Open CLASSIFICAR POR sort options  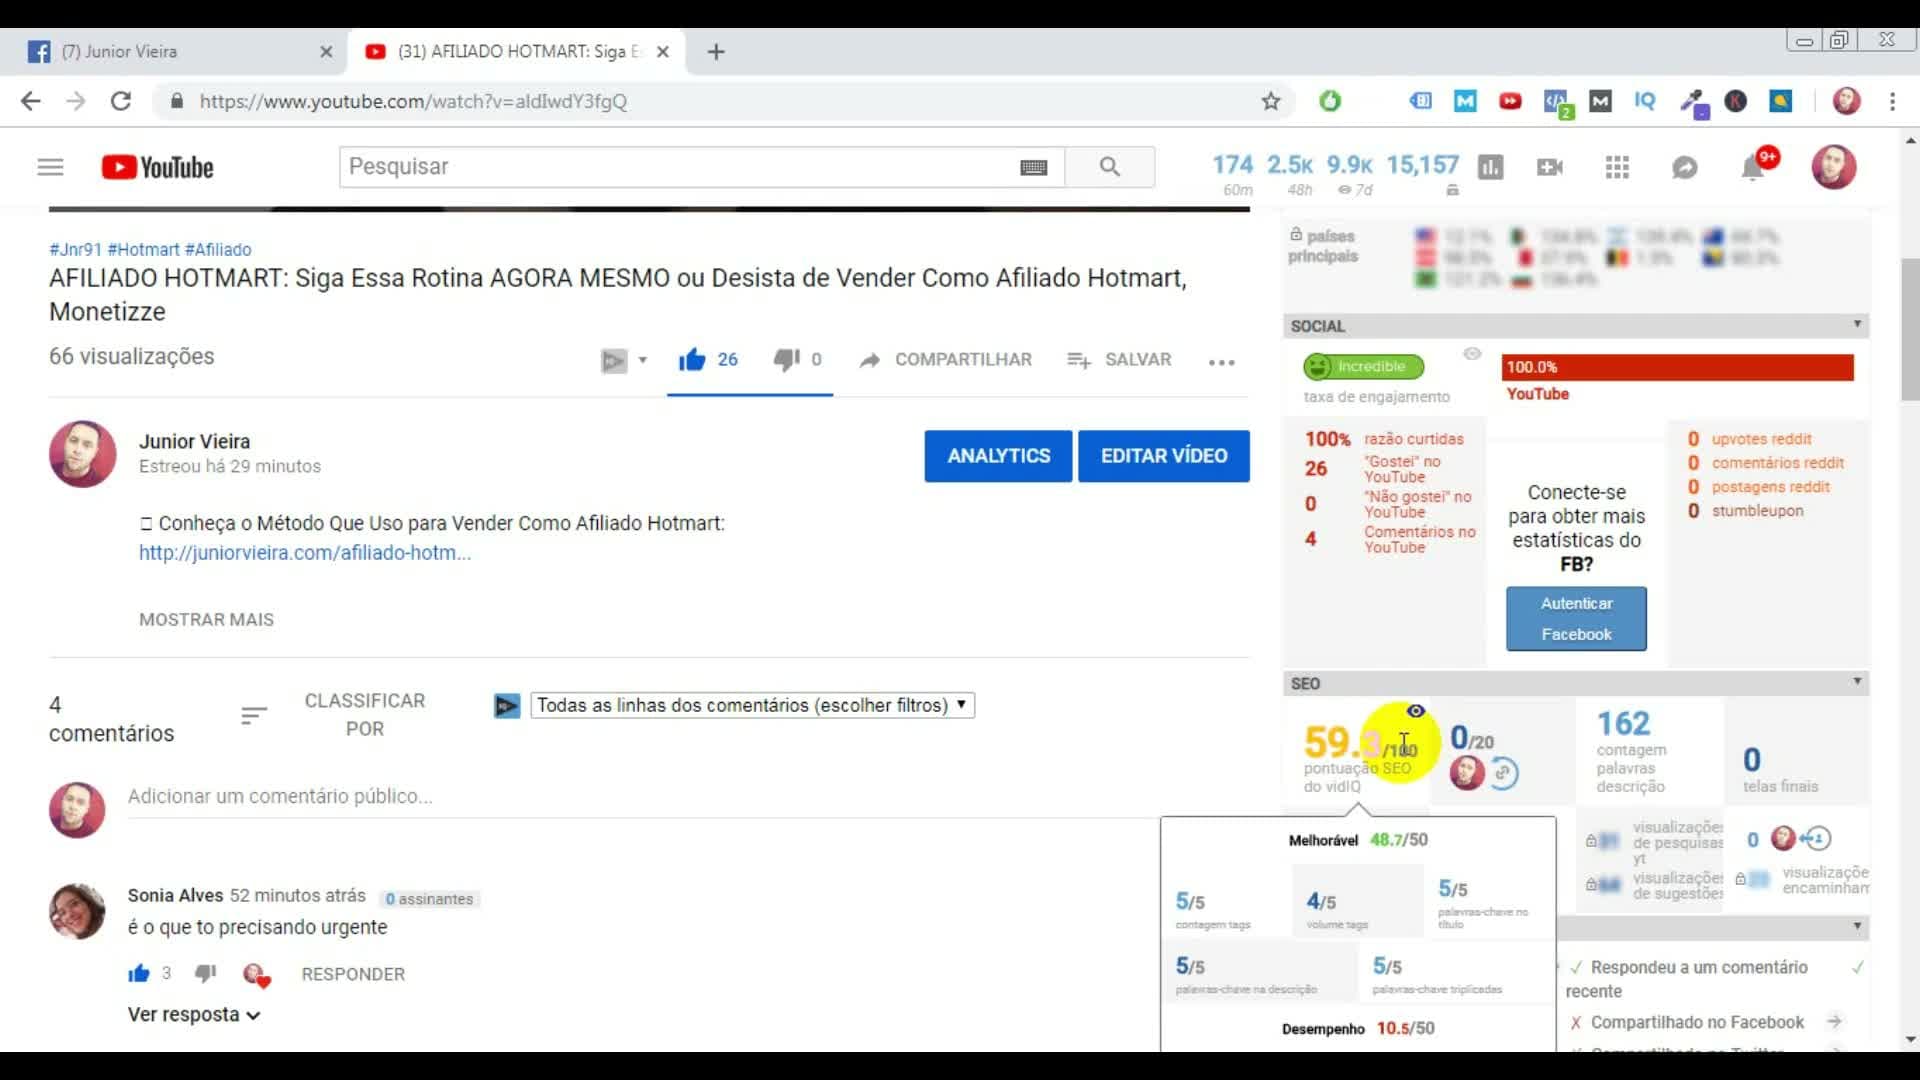(x=333, y=715)
